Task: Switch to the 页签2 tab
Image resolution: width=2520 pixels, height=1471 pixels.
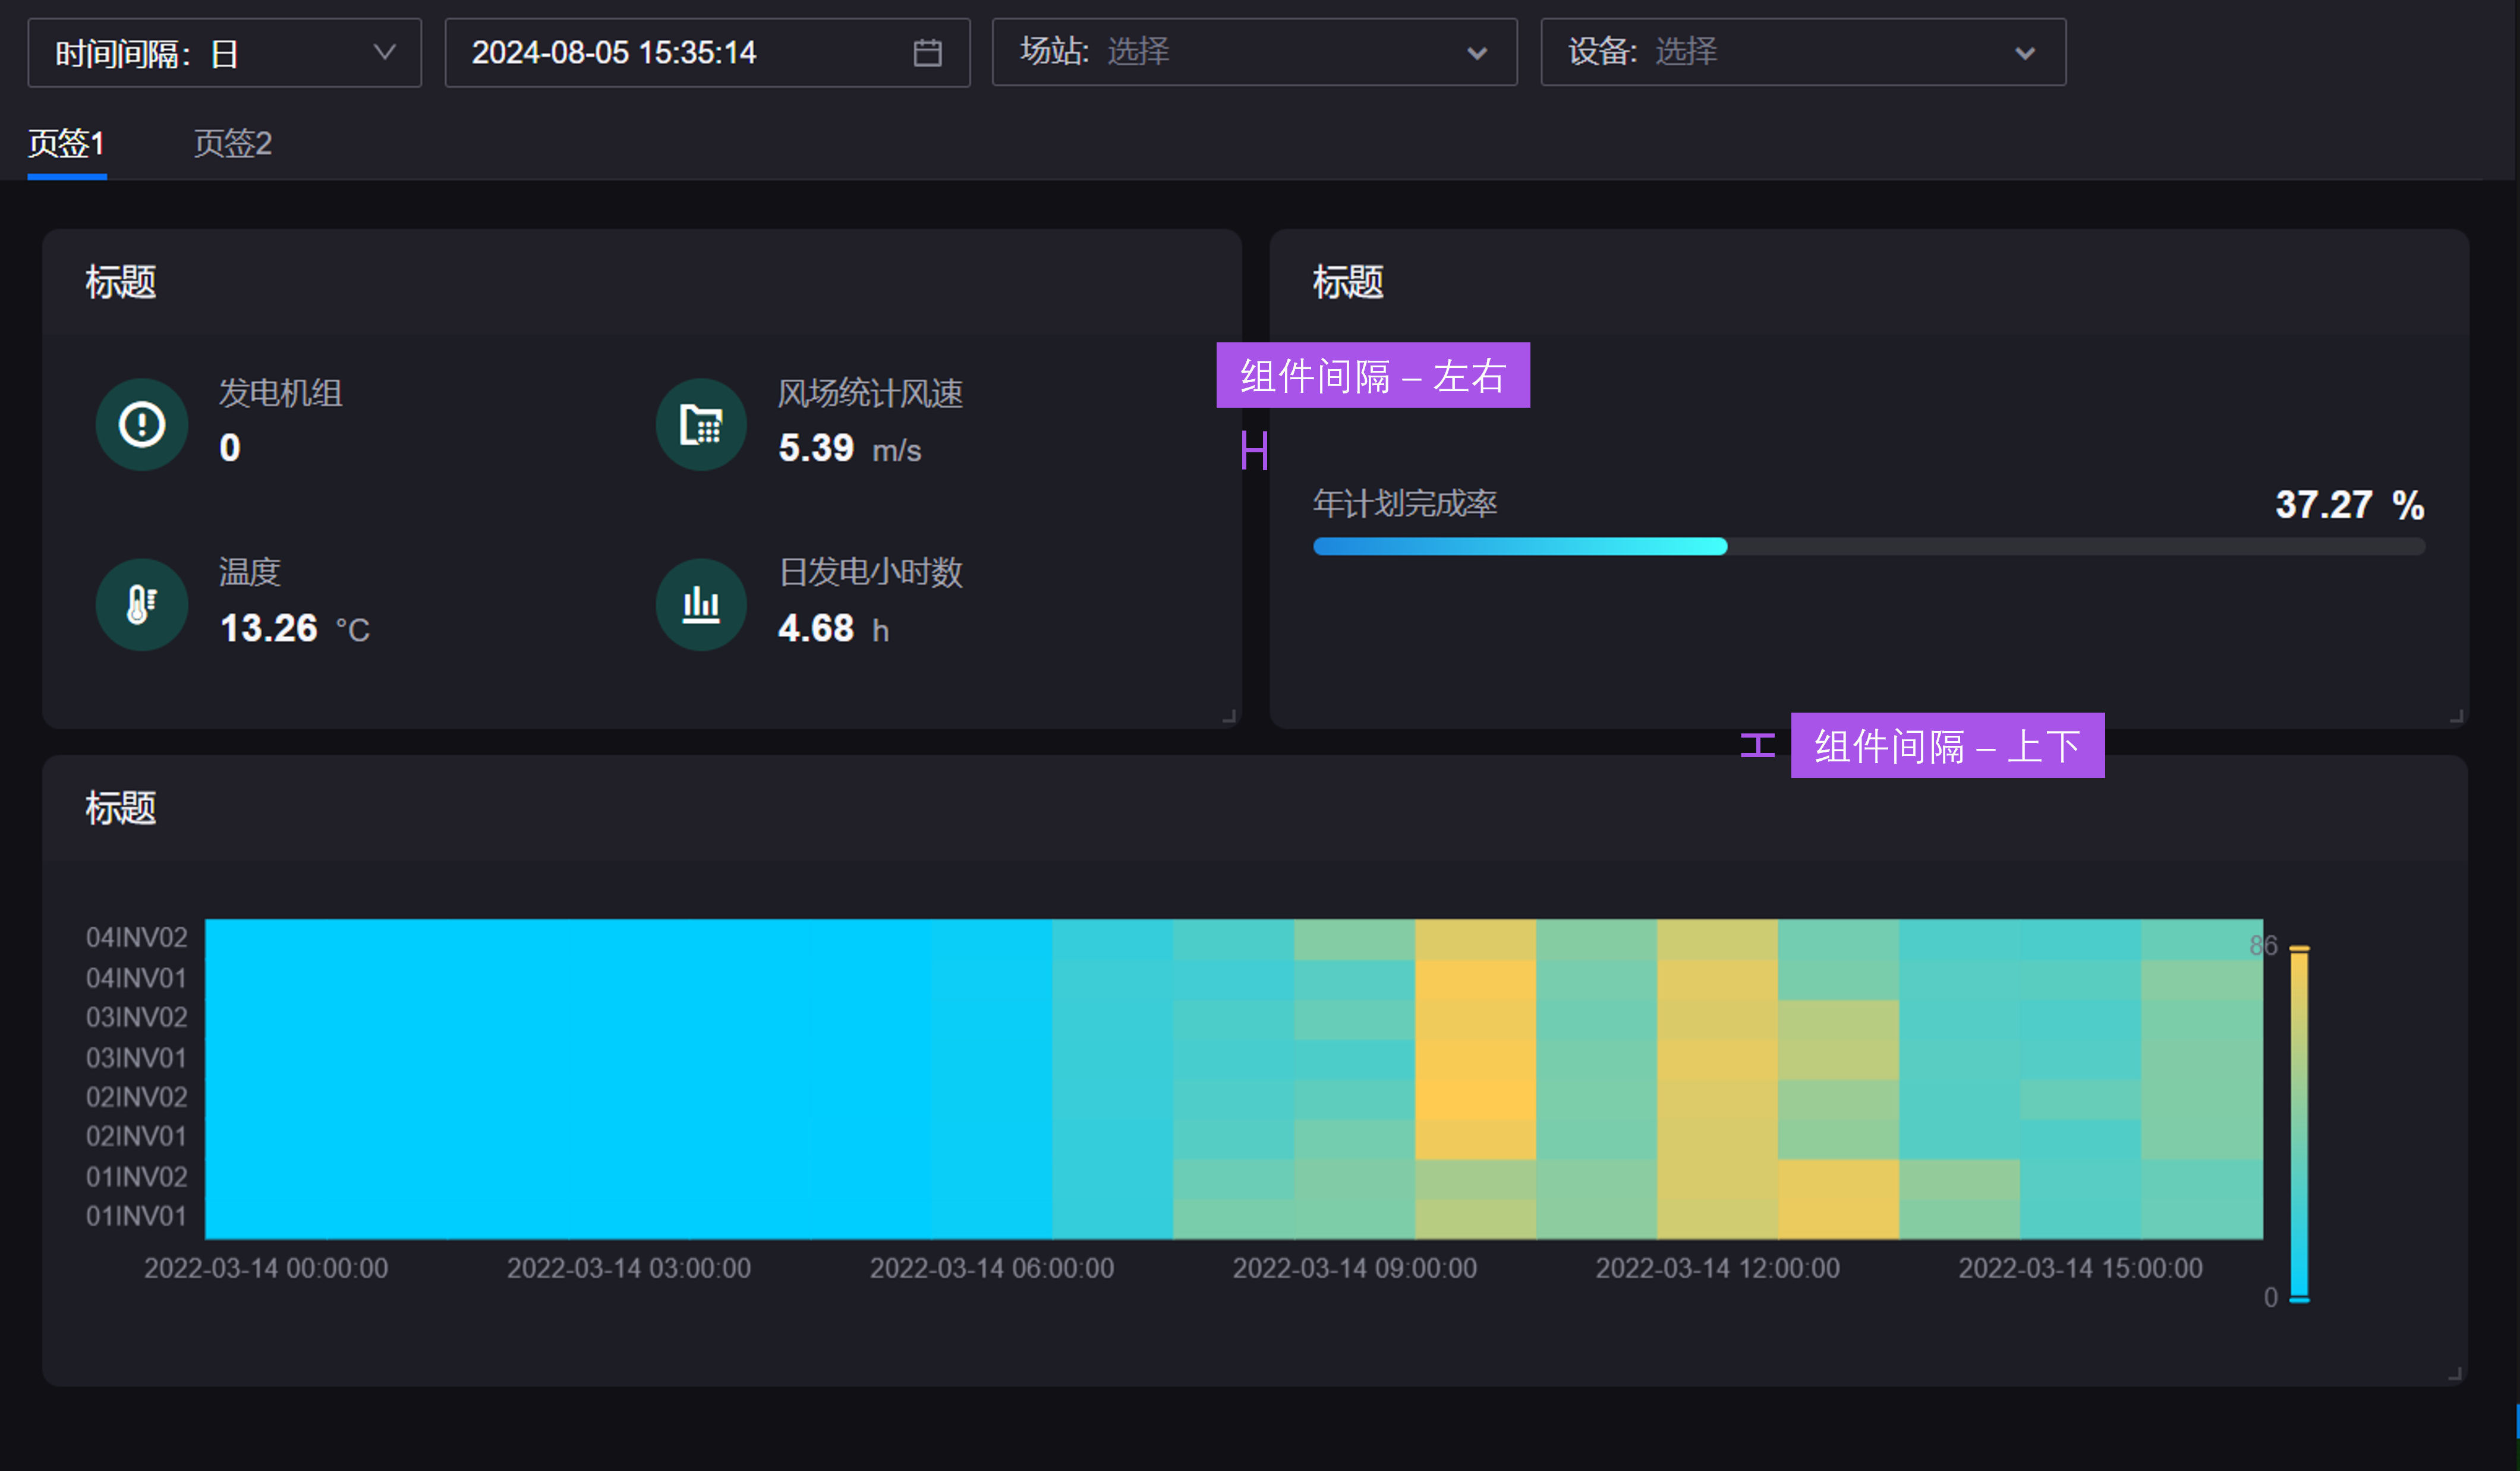Action: (232, 143)
